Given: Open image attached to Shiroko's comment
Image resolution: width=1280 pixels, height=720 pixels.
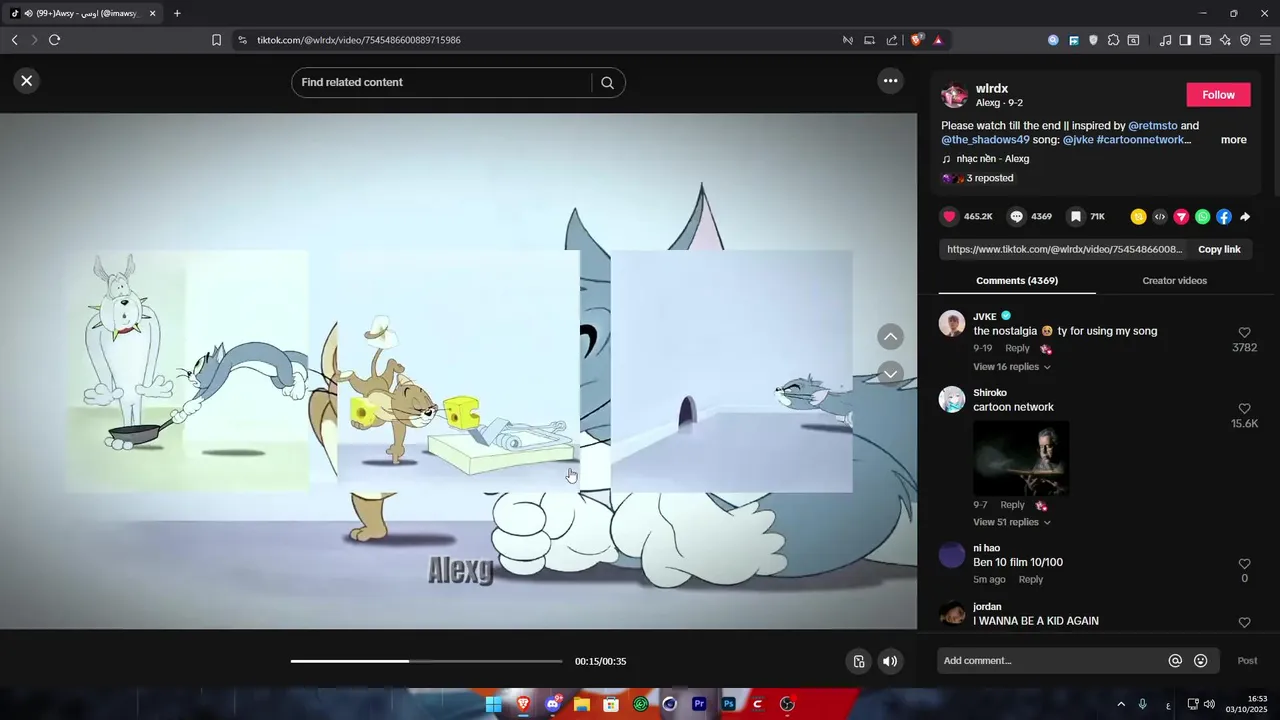Looking at the screenshot, I should (x=1021, y=458).
